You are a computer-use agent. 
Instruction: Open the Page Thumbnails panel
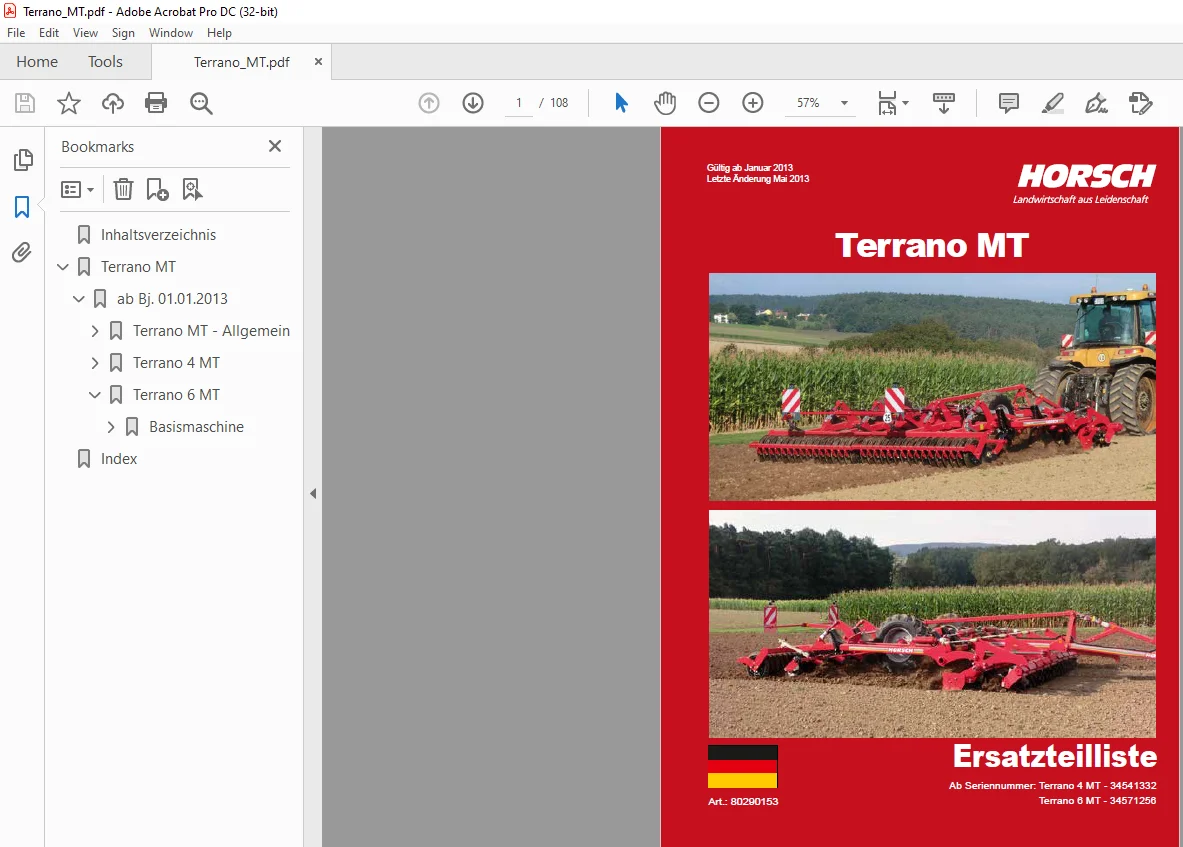[23, 159]
